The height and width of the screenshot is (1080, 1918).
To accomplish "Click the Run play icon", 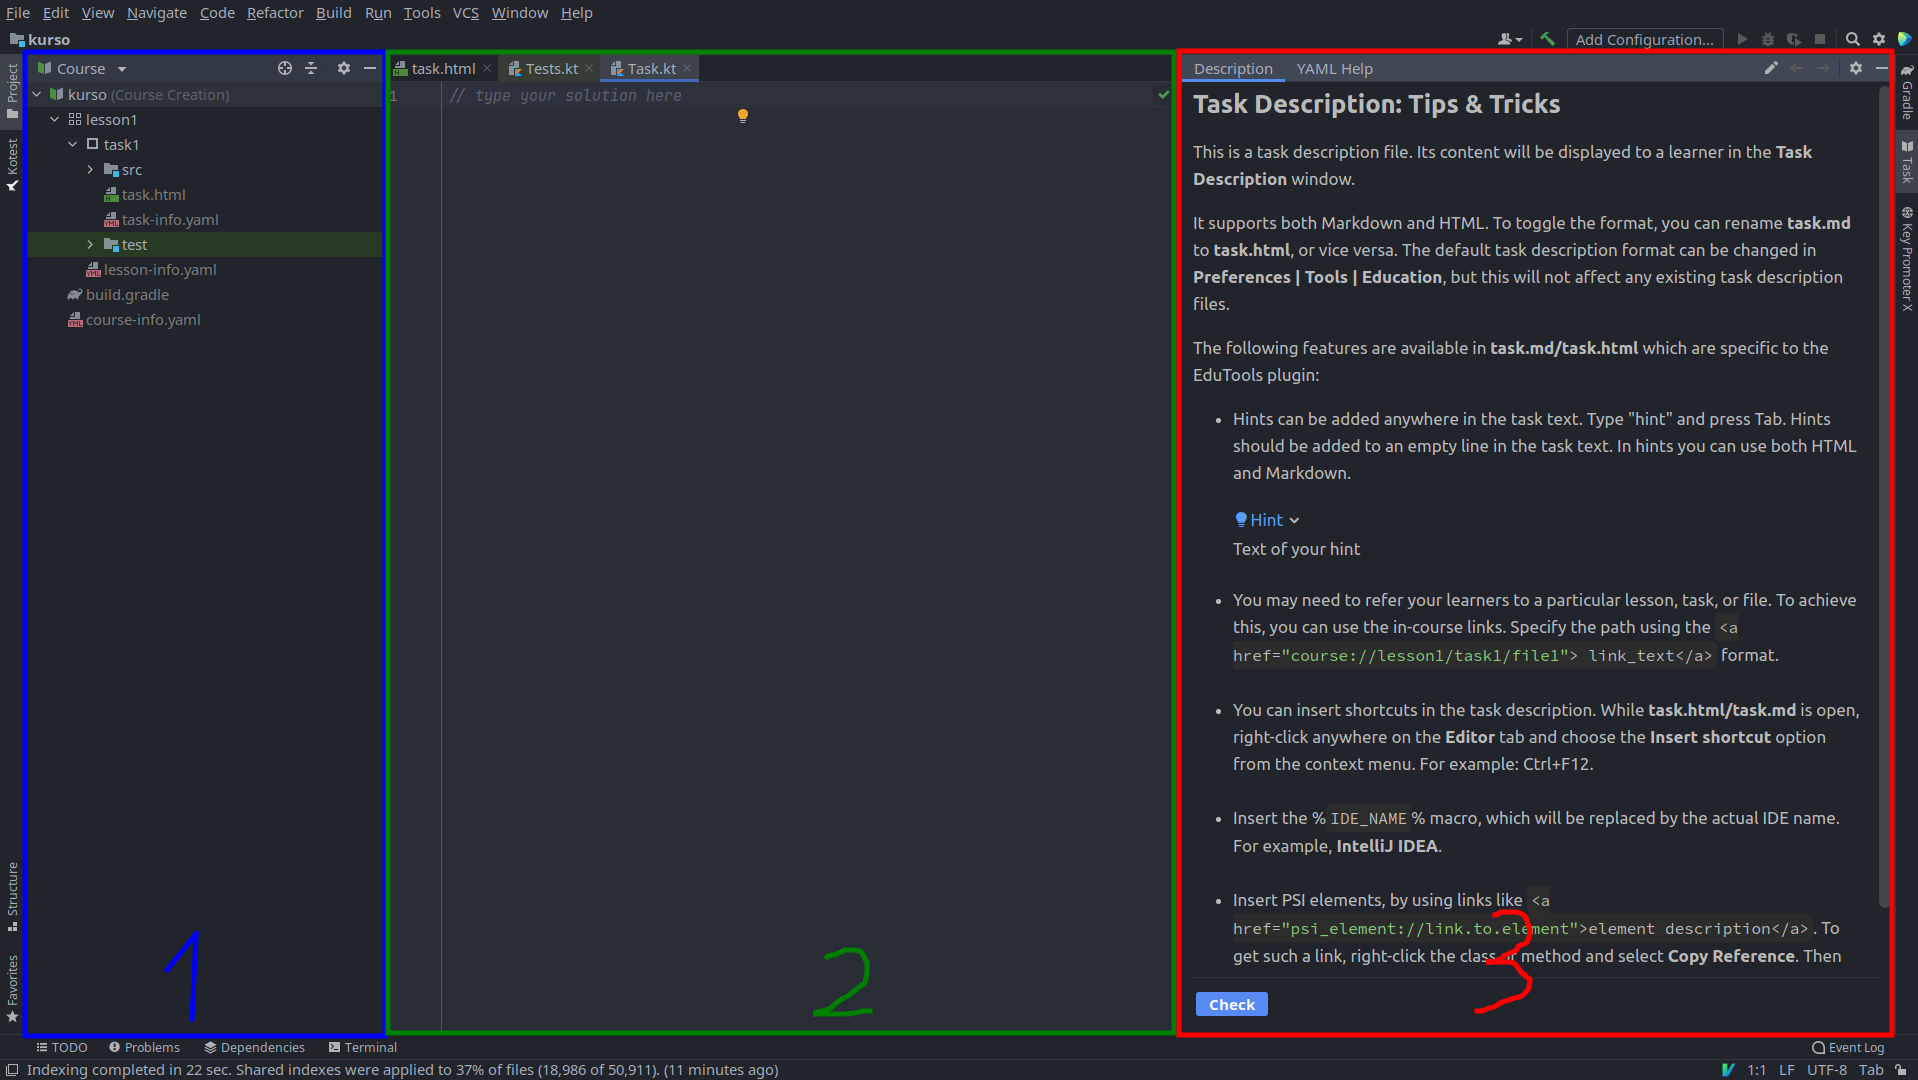I will tap(1742, 39).
